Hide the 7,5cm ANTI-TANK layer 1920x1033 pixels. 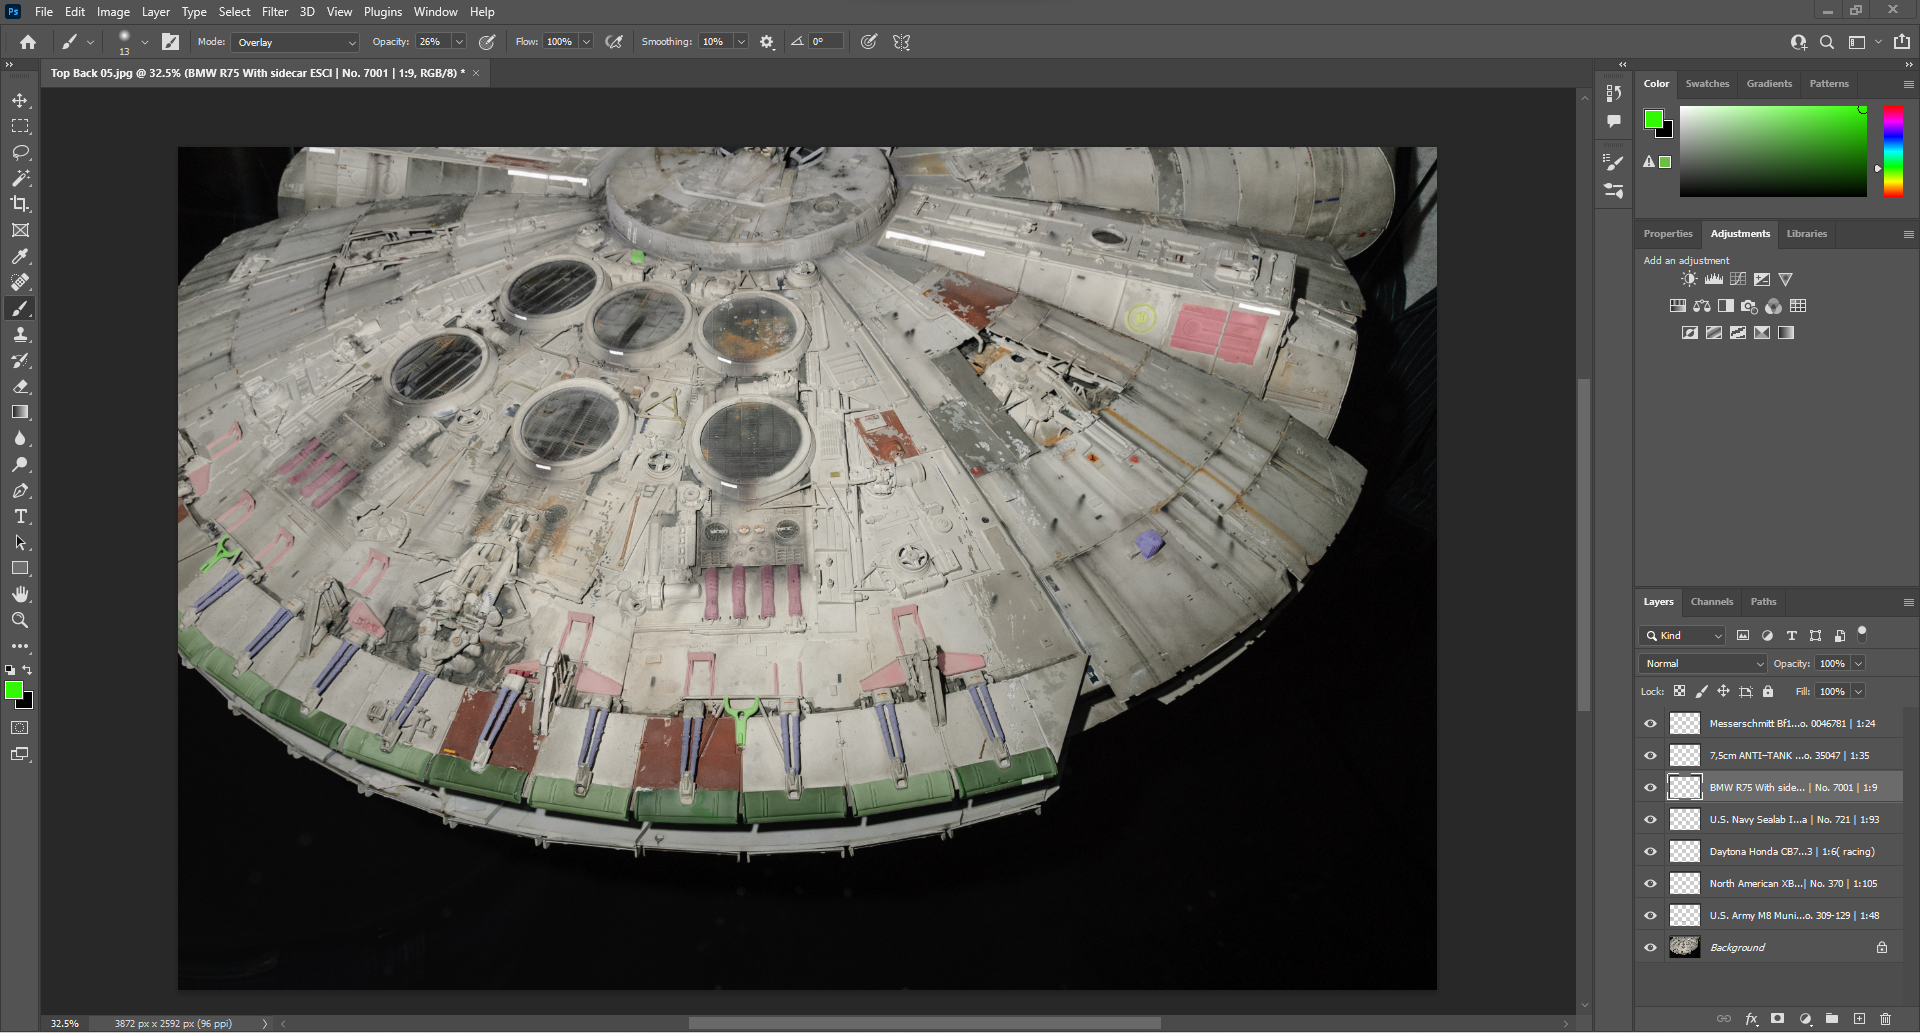(1651, 755)
